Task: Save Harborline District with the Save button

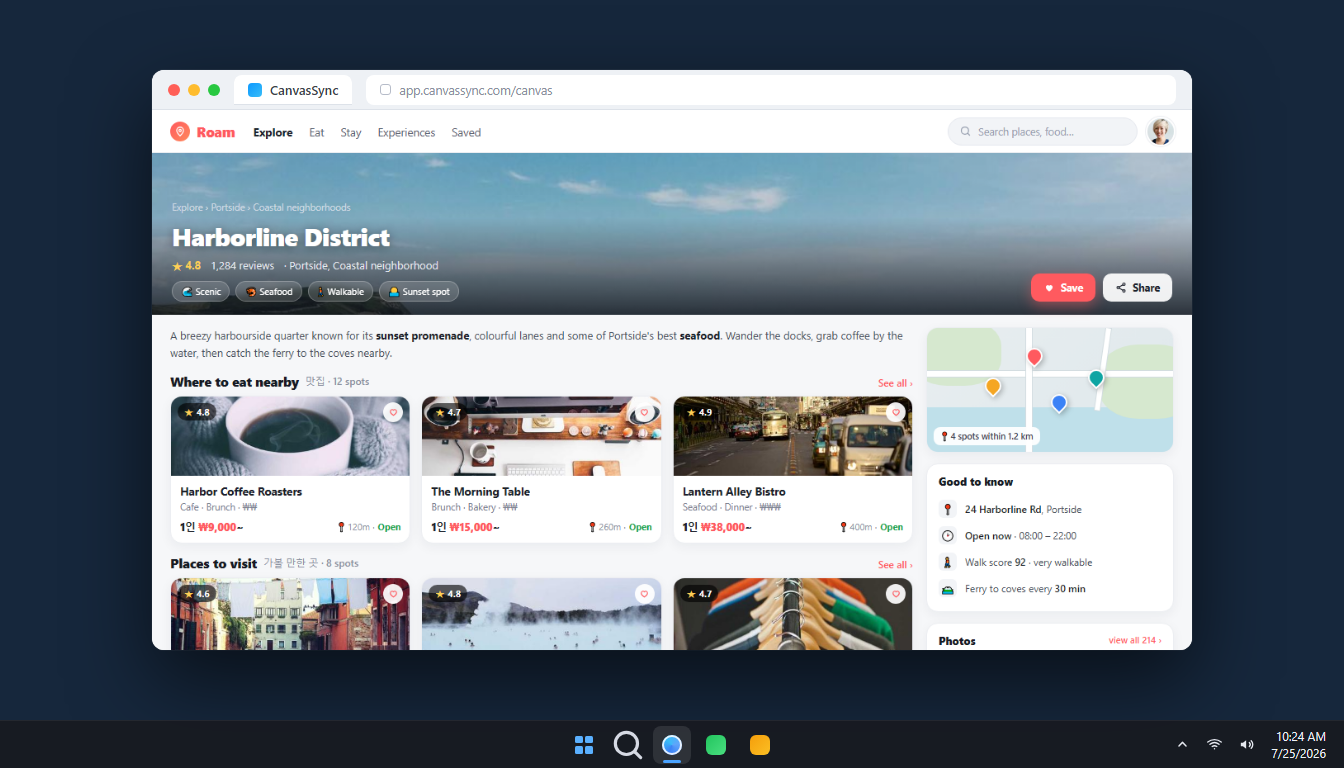Action: pyautogui.click(x=1063, y=288)
